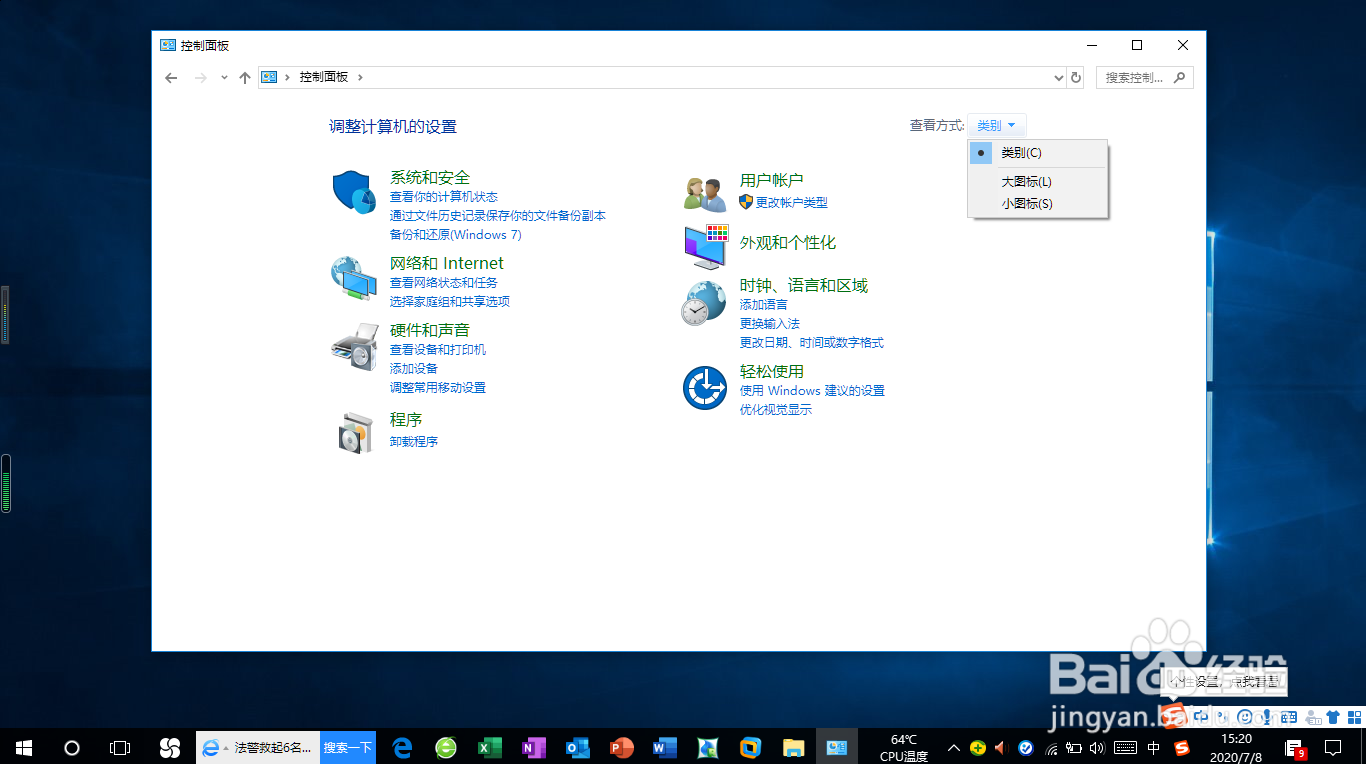
Task: Click 卸载程序 link
Action: [414, 441]
